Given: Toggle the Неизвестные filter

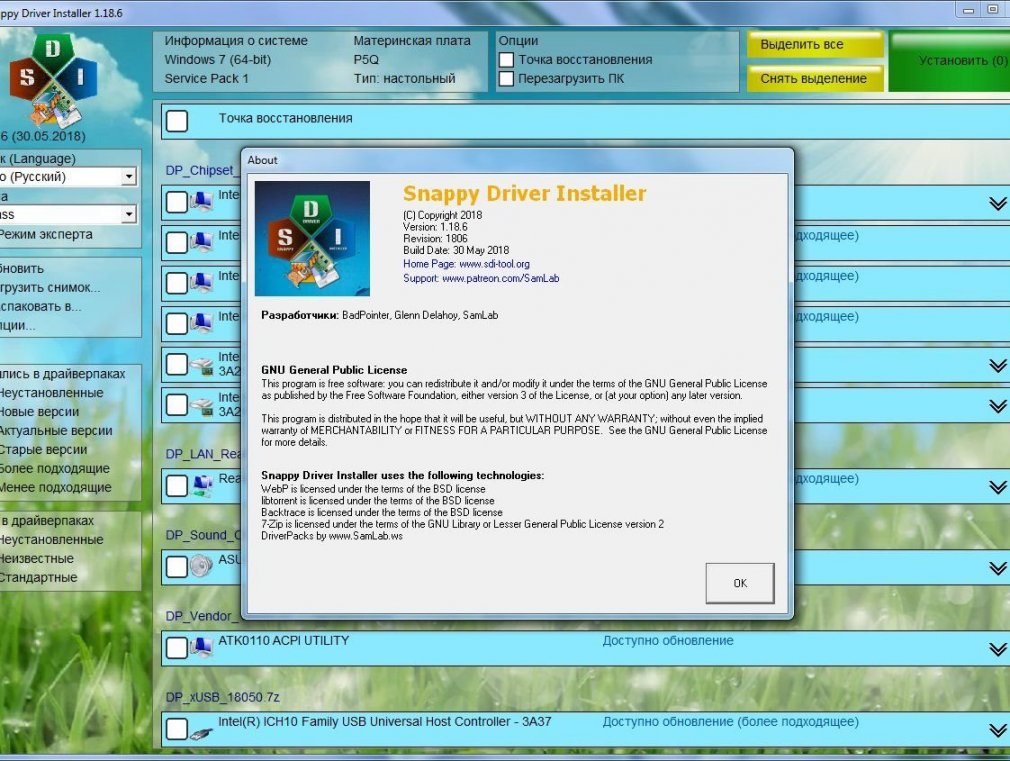Looking at the screenshot, I should coord(37,559).
